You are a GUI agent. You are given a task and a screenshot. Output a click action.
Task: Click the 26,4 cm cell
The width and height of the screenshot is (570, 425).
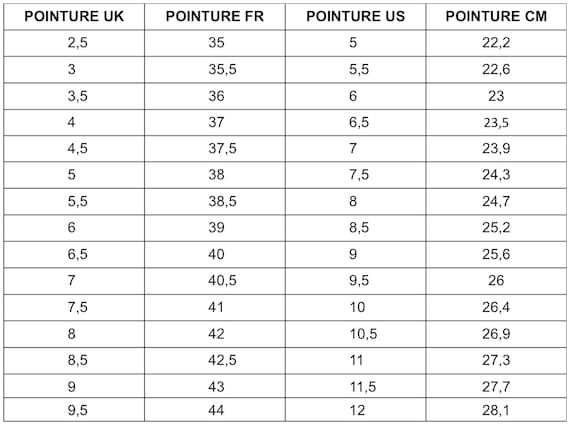pos(496,308)
